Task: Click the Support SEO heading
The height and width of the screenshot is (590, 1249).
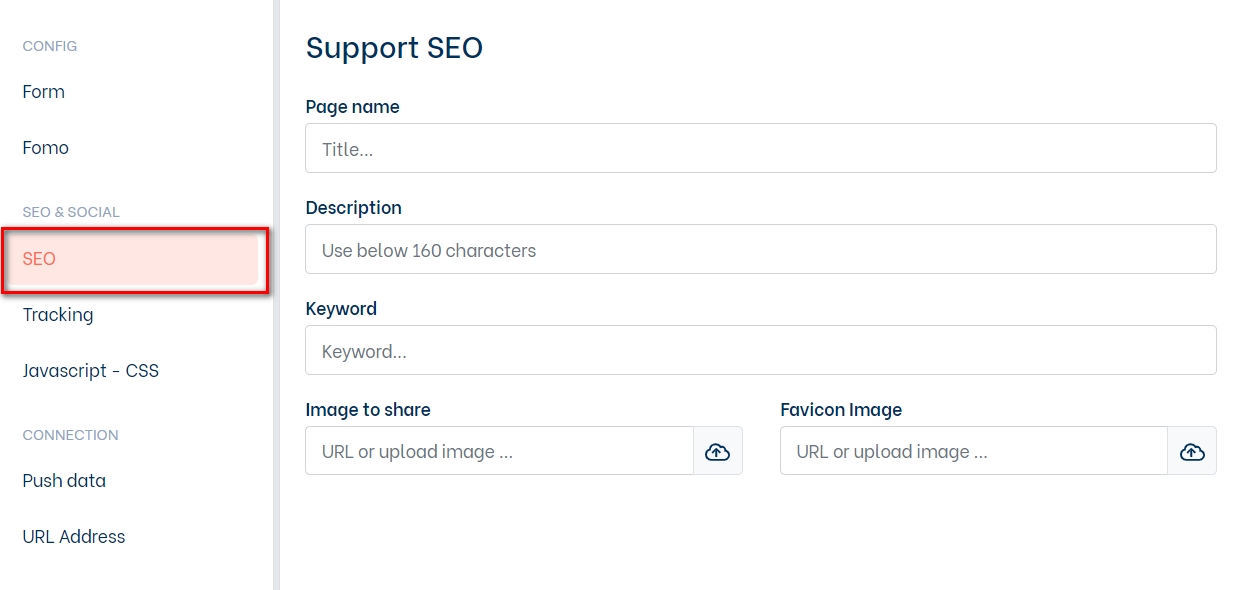Action: (394, 48)
